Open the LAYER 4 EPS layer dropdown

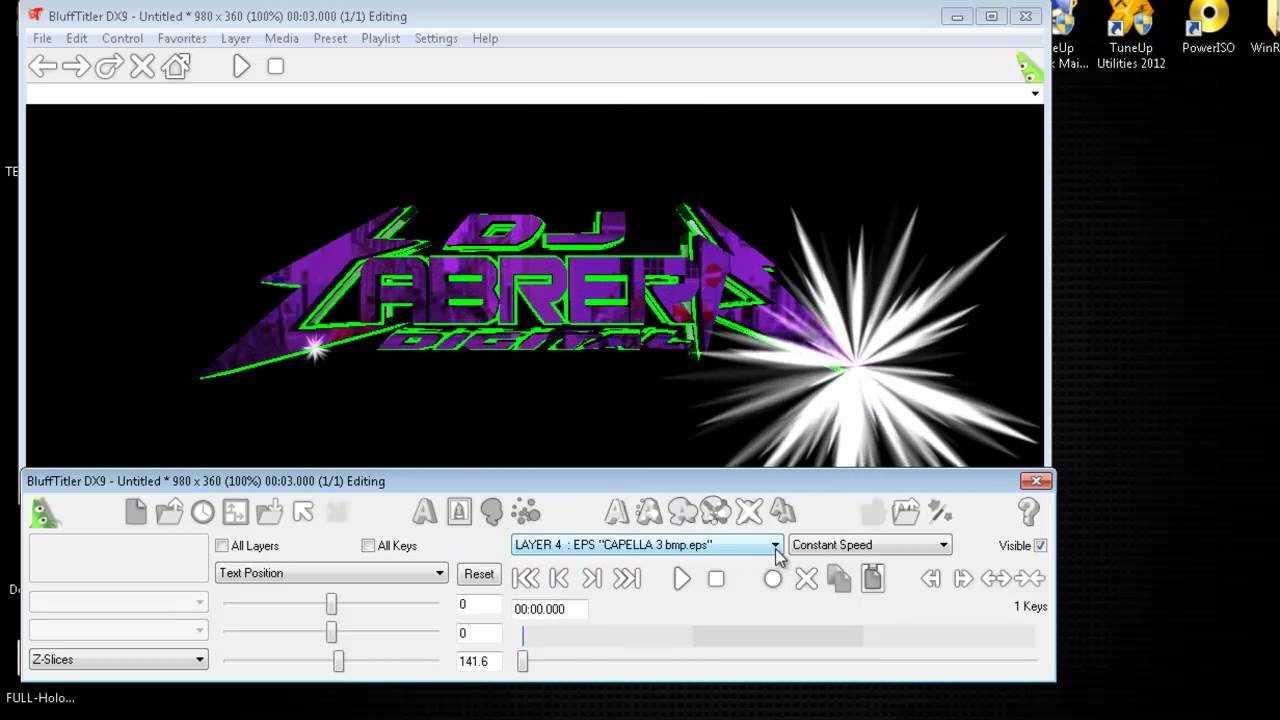coord(646,545)
